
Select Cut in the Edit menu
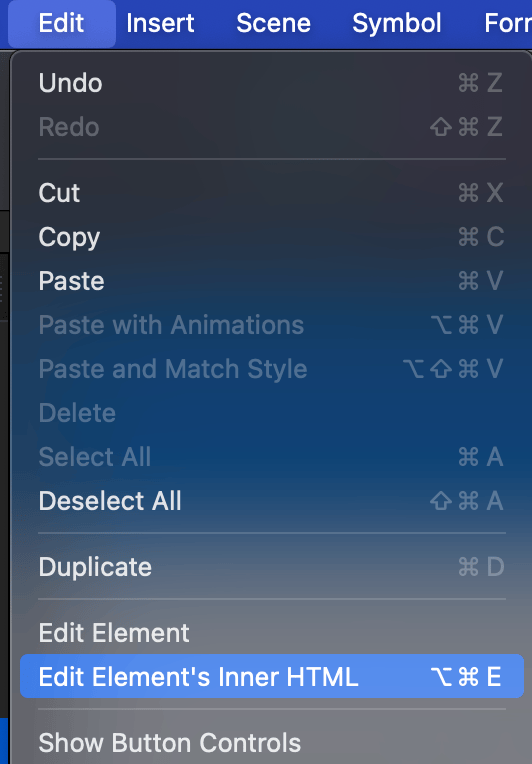click(272, 193)
